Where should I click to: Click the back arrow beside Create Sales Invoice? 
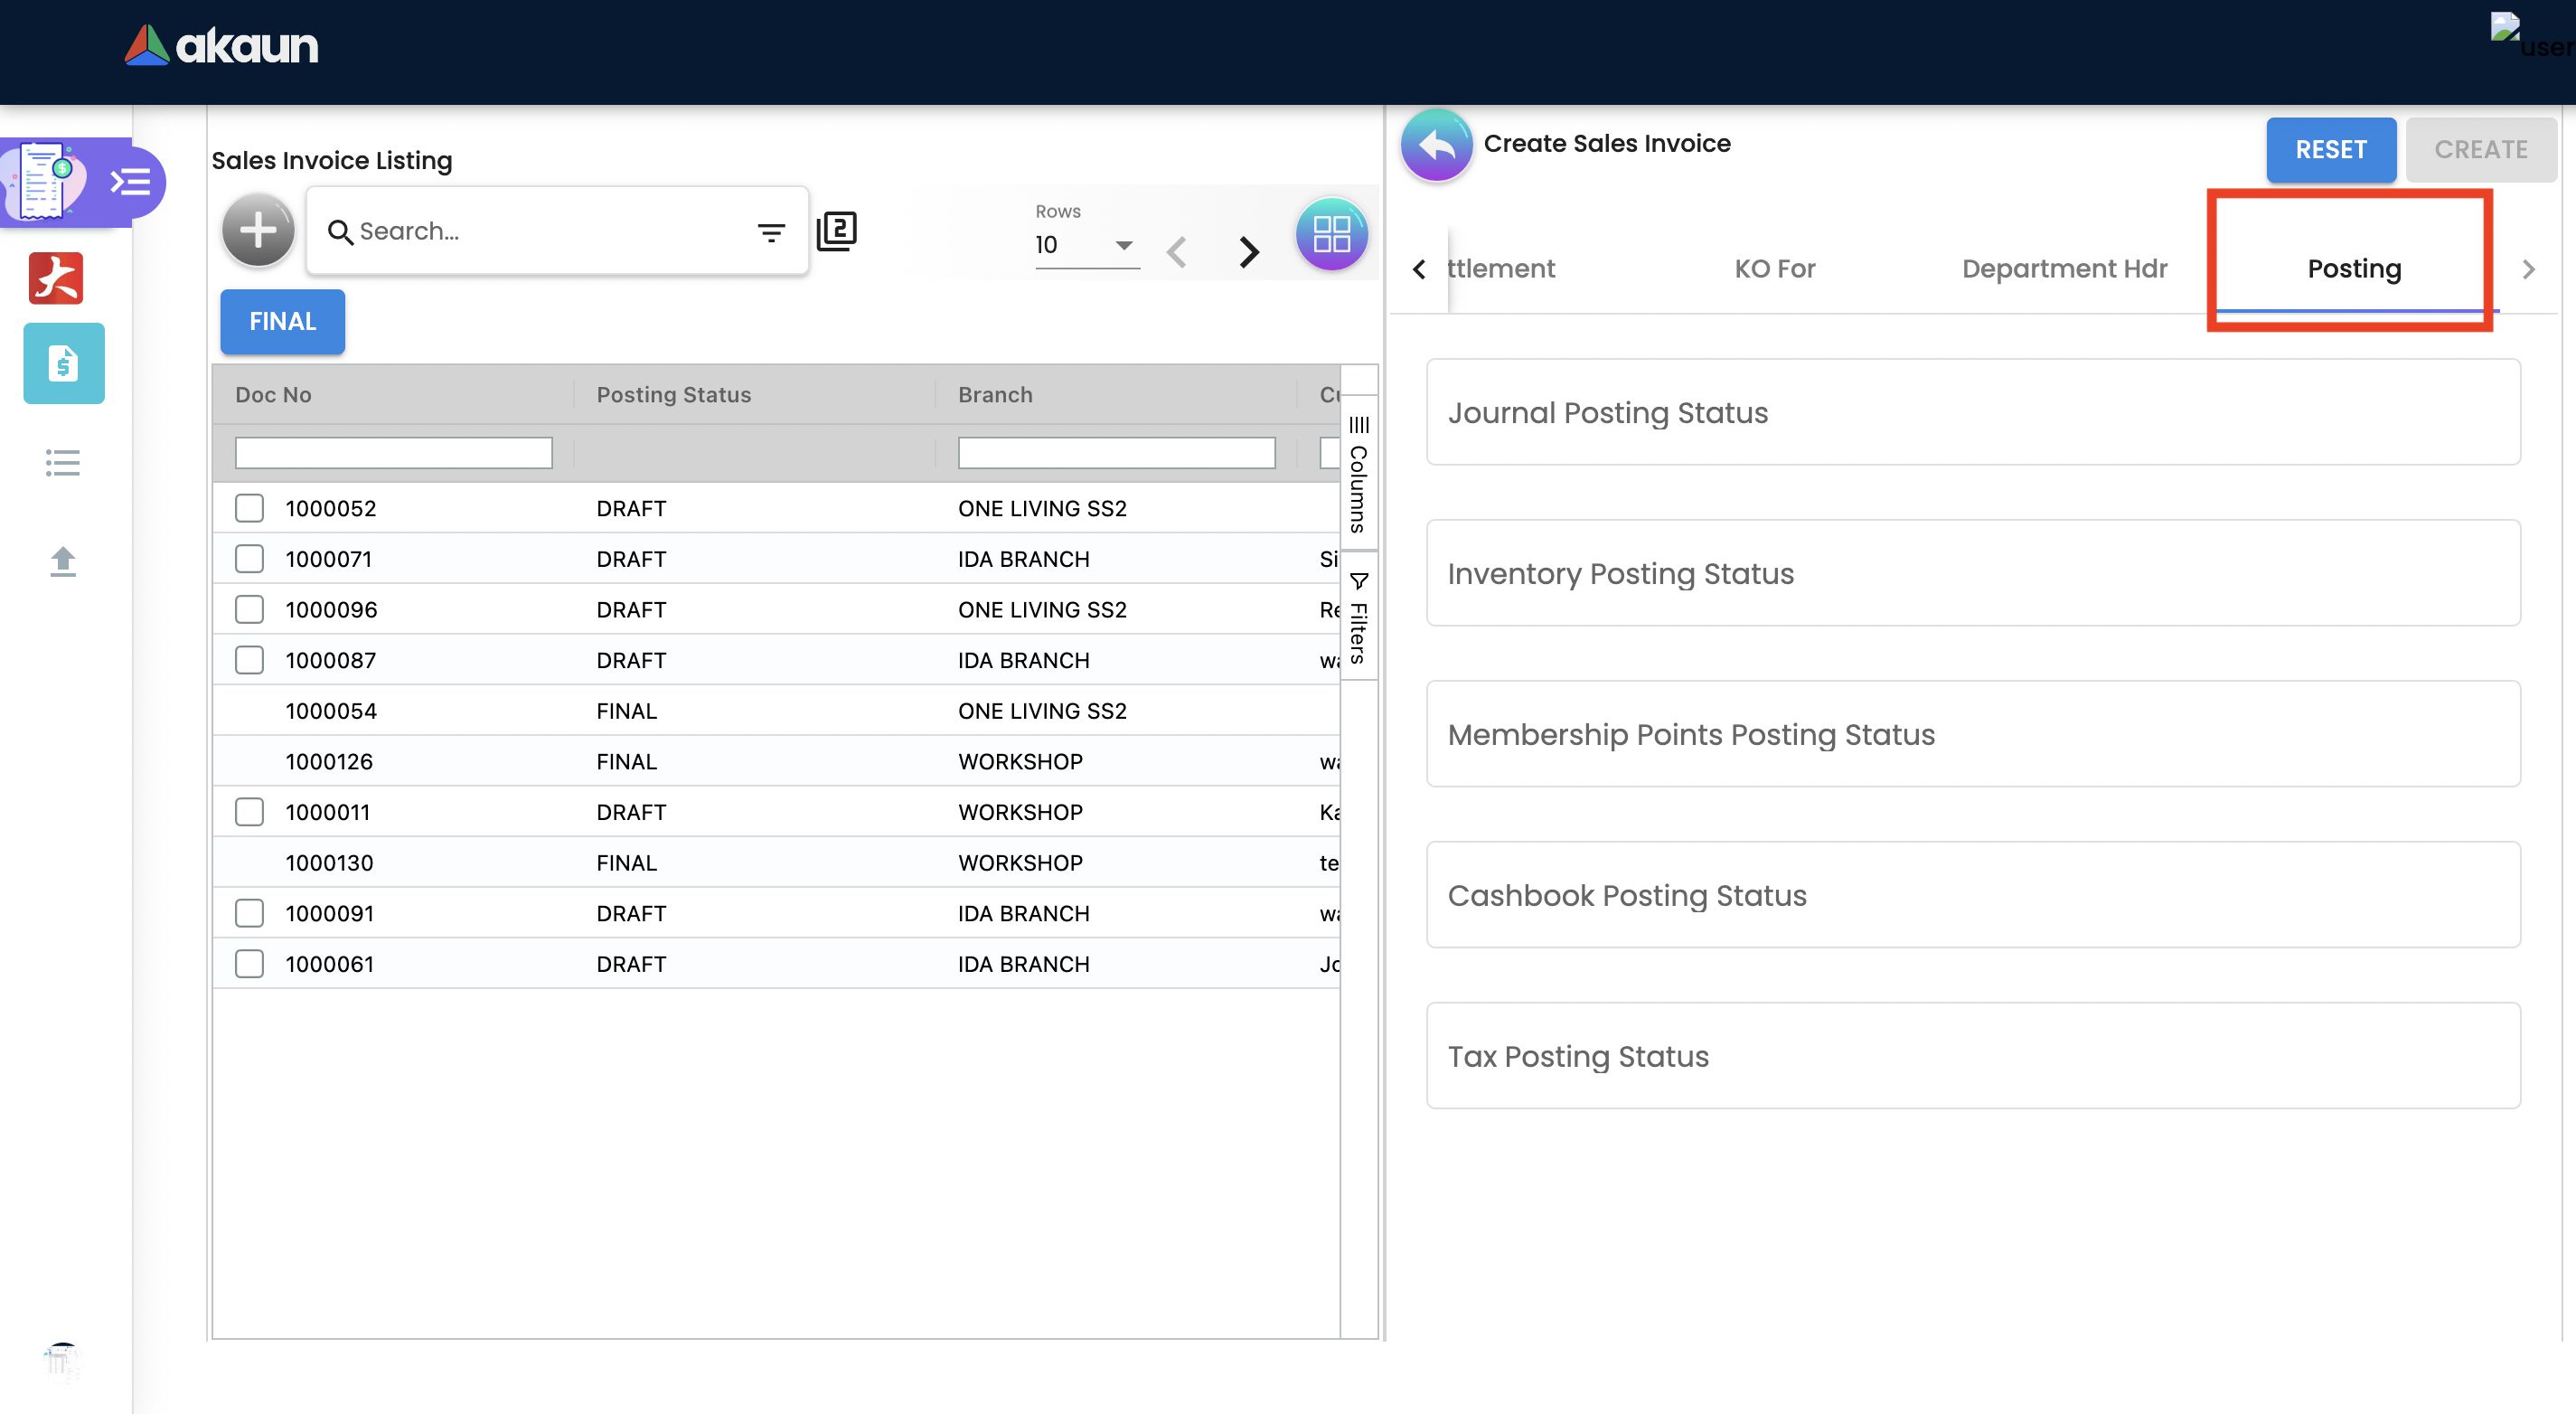(x=1436, y=146)
